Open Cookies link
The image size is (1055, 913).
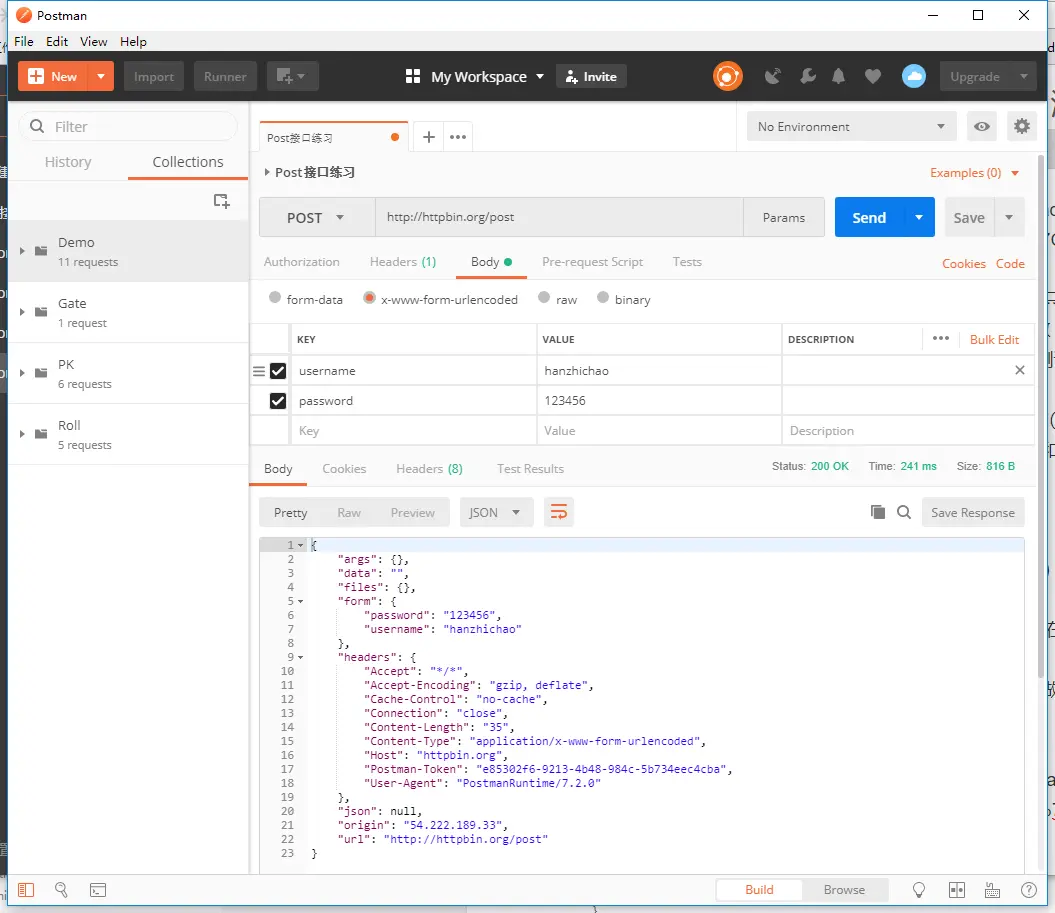(963, 264)
